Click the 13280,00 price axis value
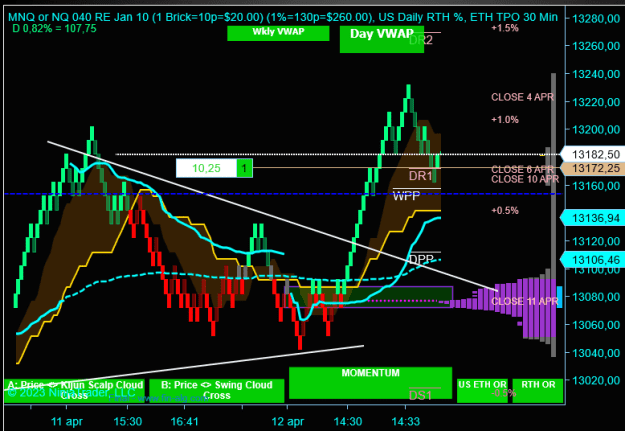This screenshot has width=625, height=431. (596, 18)
